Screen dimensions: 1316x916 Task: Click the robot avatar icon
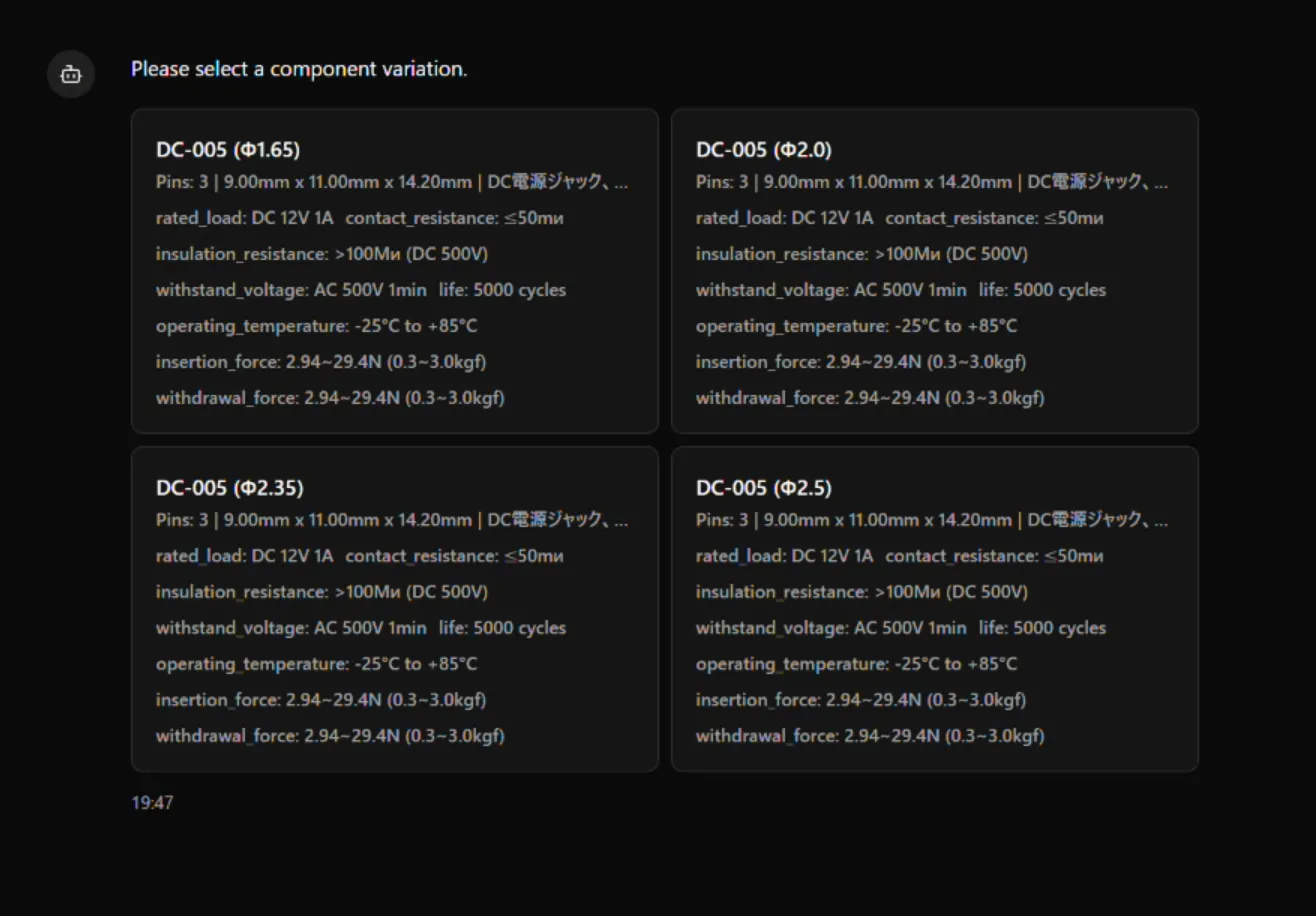tap(70, 74)
